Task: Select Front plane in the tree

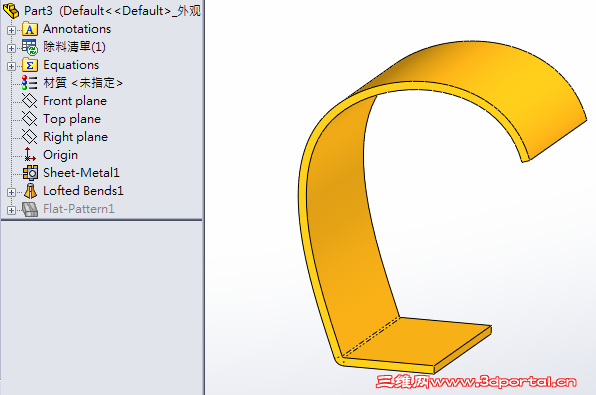Action: [75, 101]
